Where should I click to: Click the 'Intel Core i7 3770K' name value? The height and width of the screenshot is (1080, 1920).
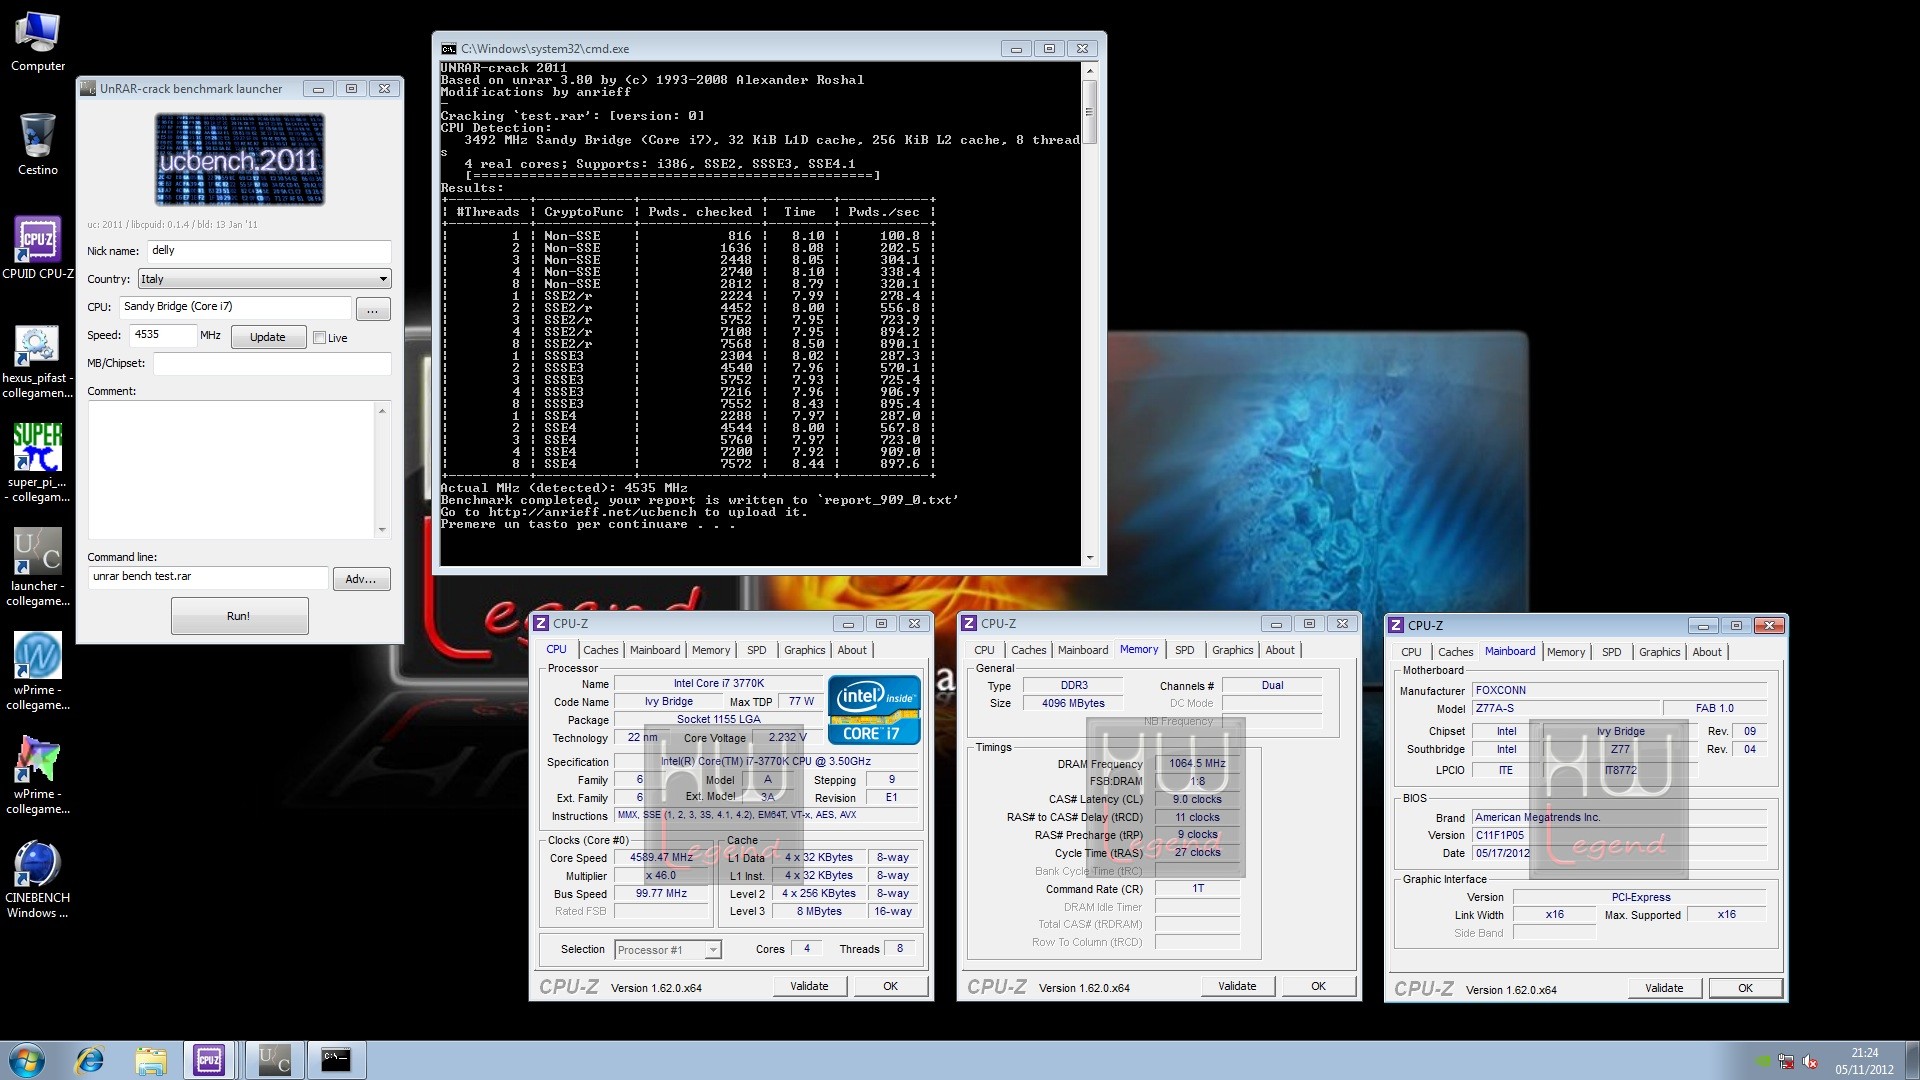(718, 684)
